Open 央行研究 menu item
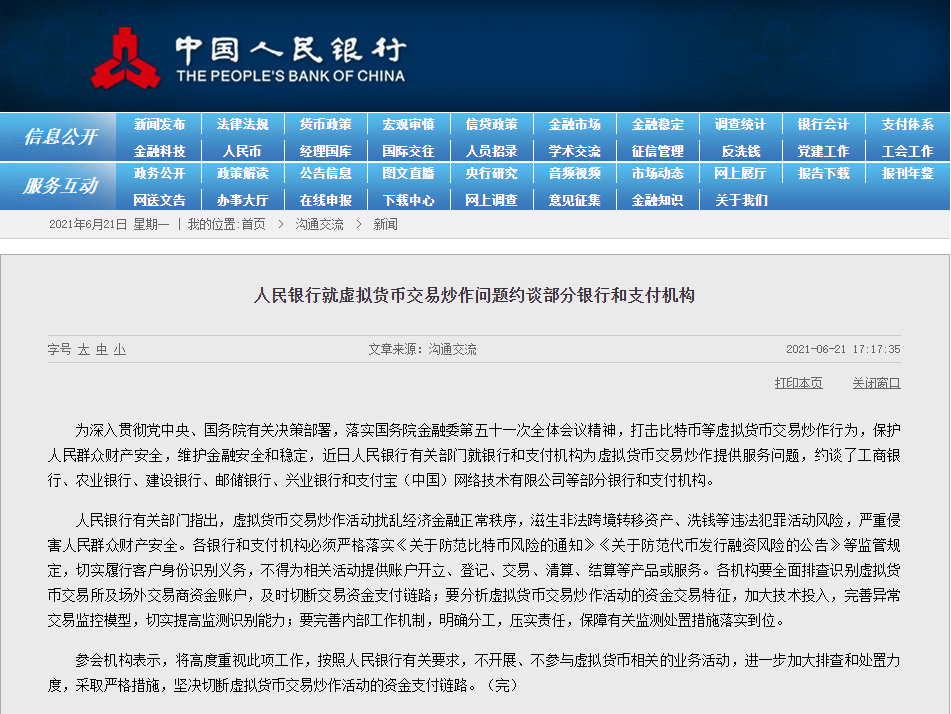 point(491,173)
